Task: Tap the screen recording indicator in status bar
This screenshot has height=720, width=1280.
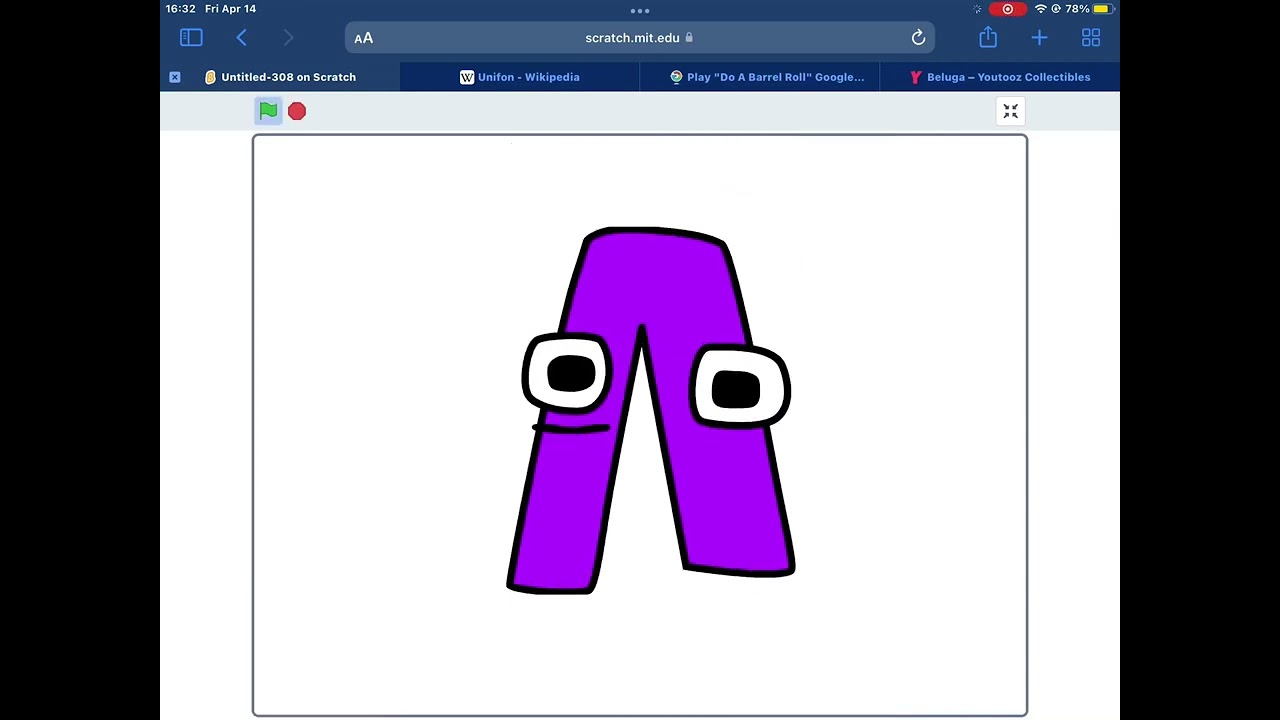Action: pyautogui.click(x=1007, y=9)
